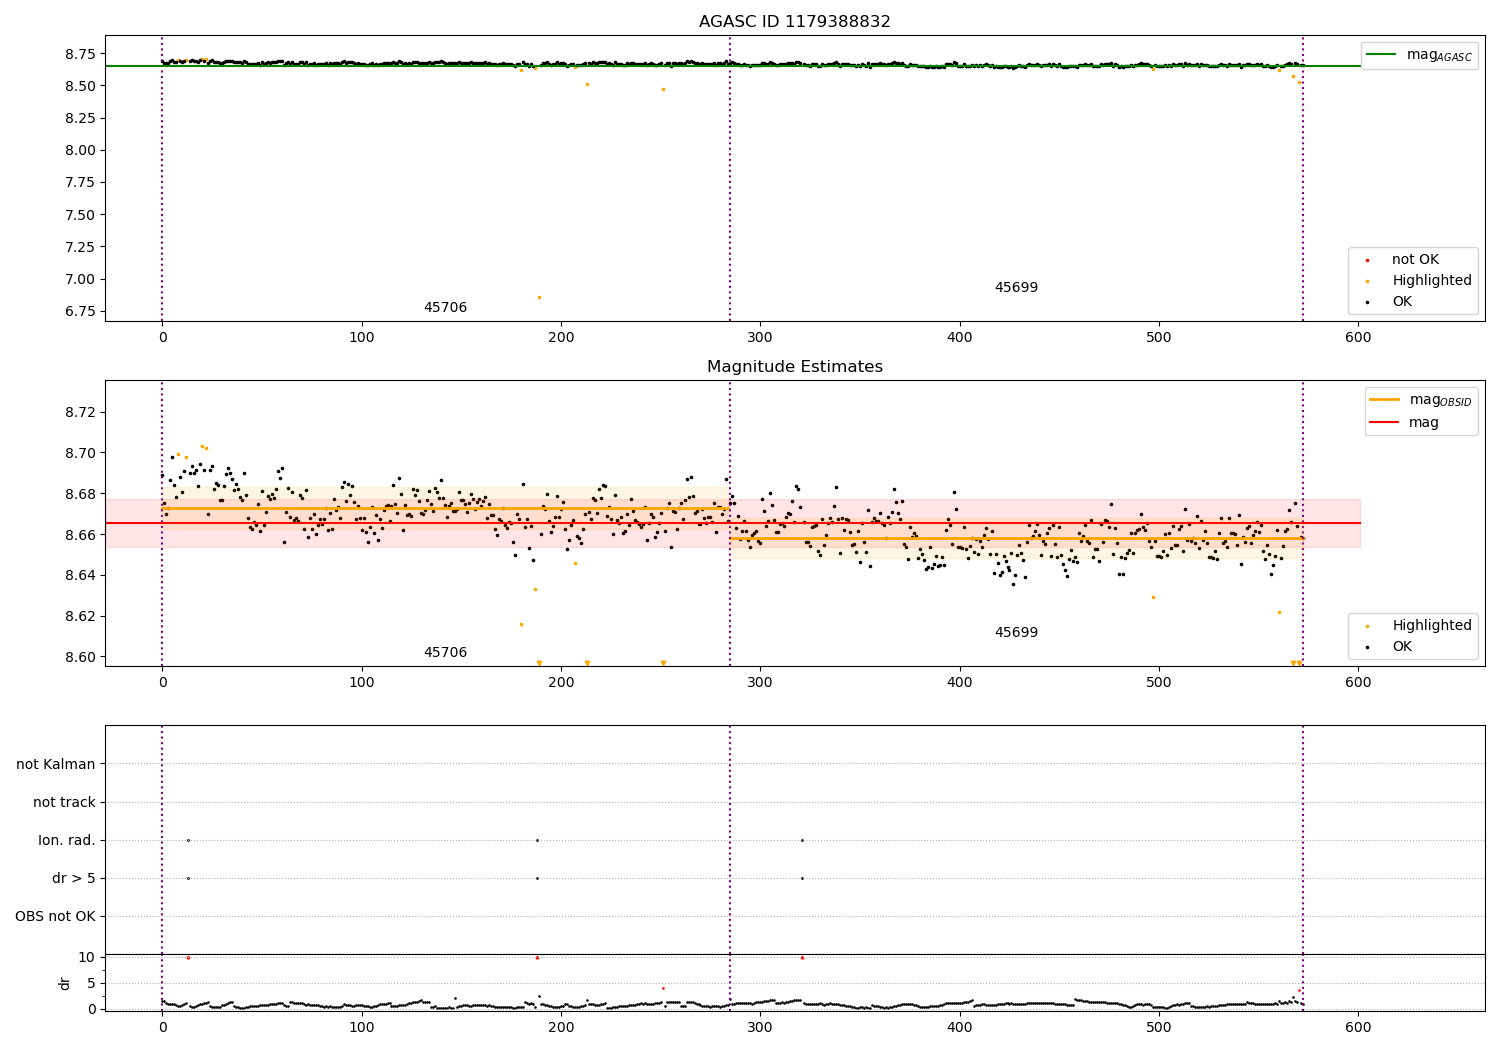Select the green mag AGASC legend entry
Viewport: 1500px width, 1050px height.
tap(1419, 55)
